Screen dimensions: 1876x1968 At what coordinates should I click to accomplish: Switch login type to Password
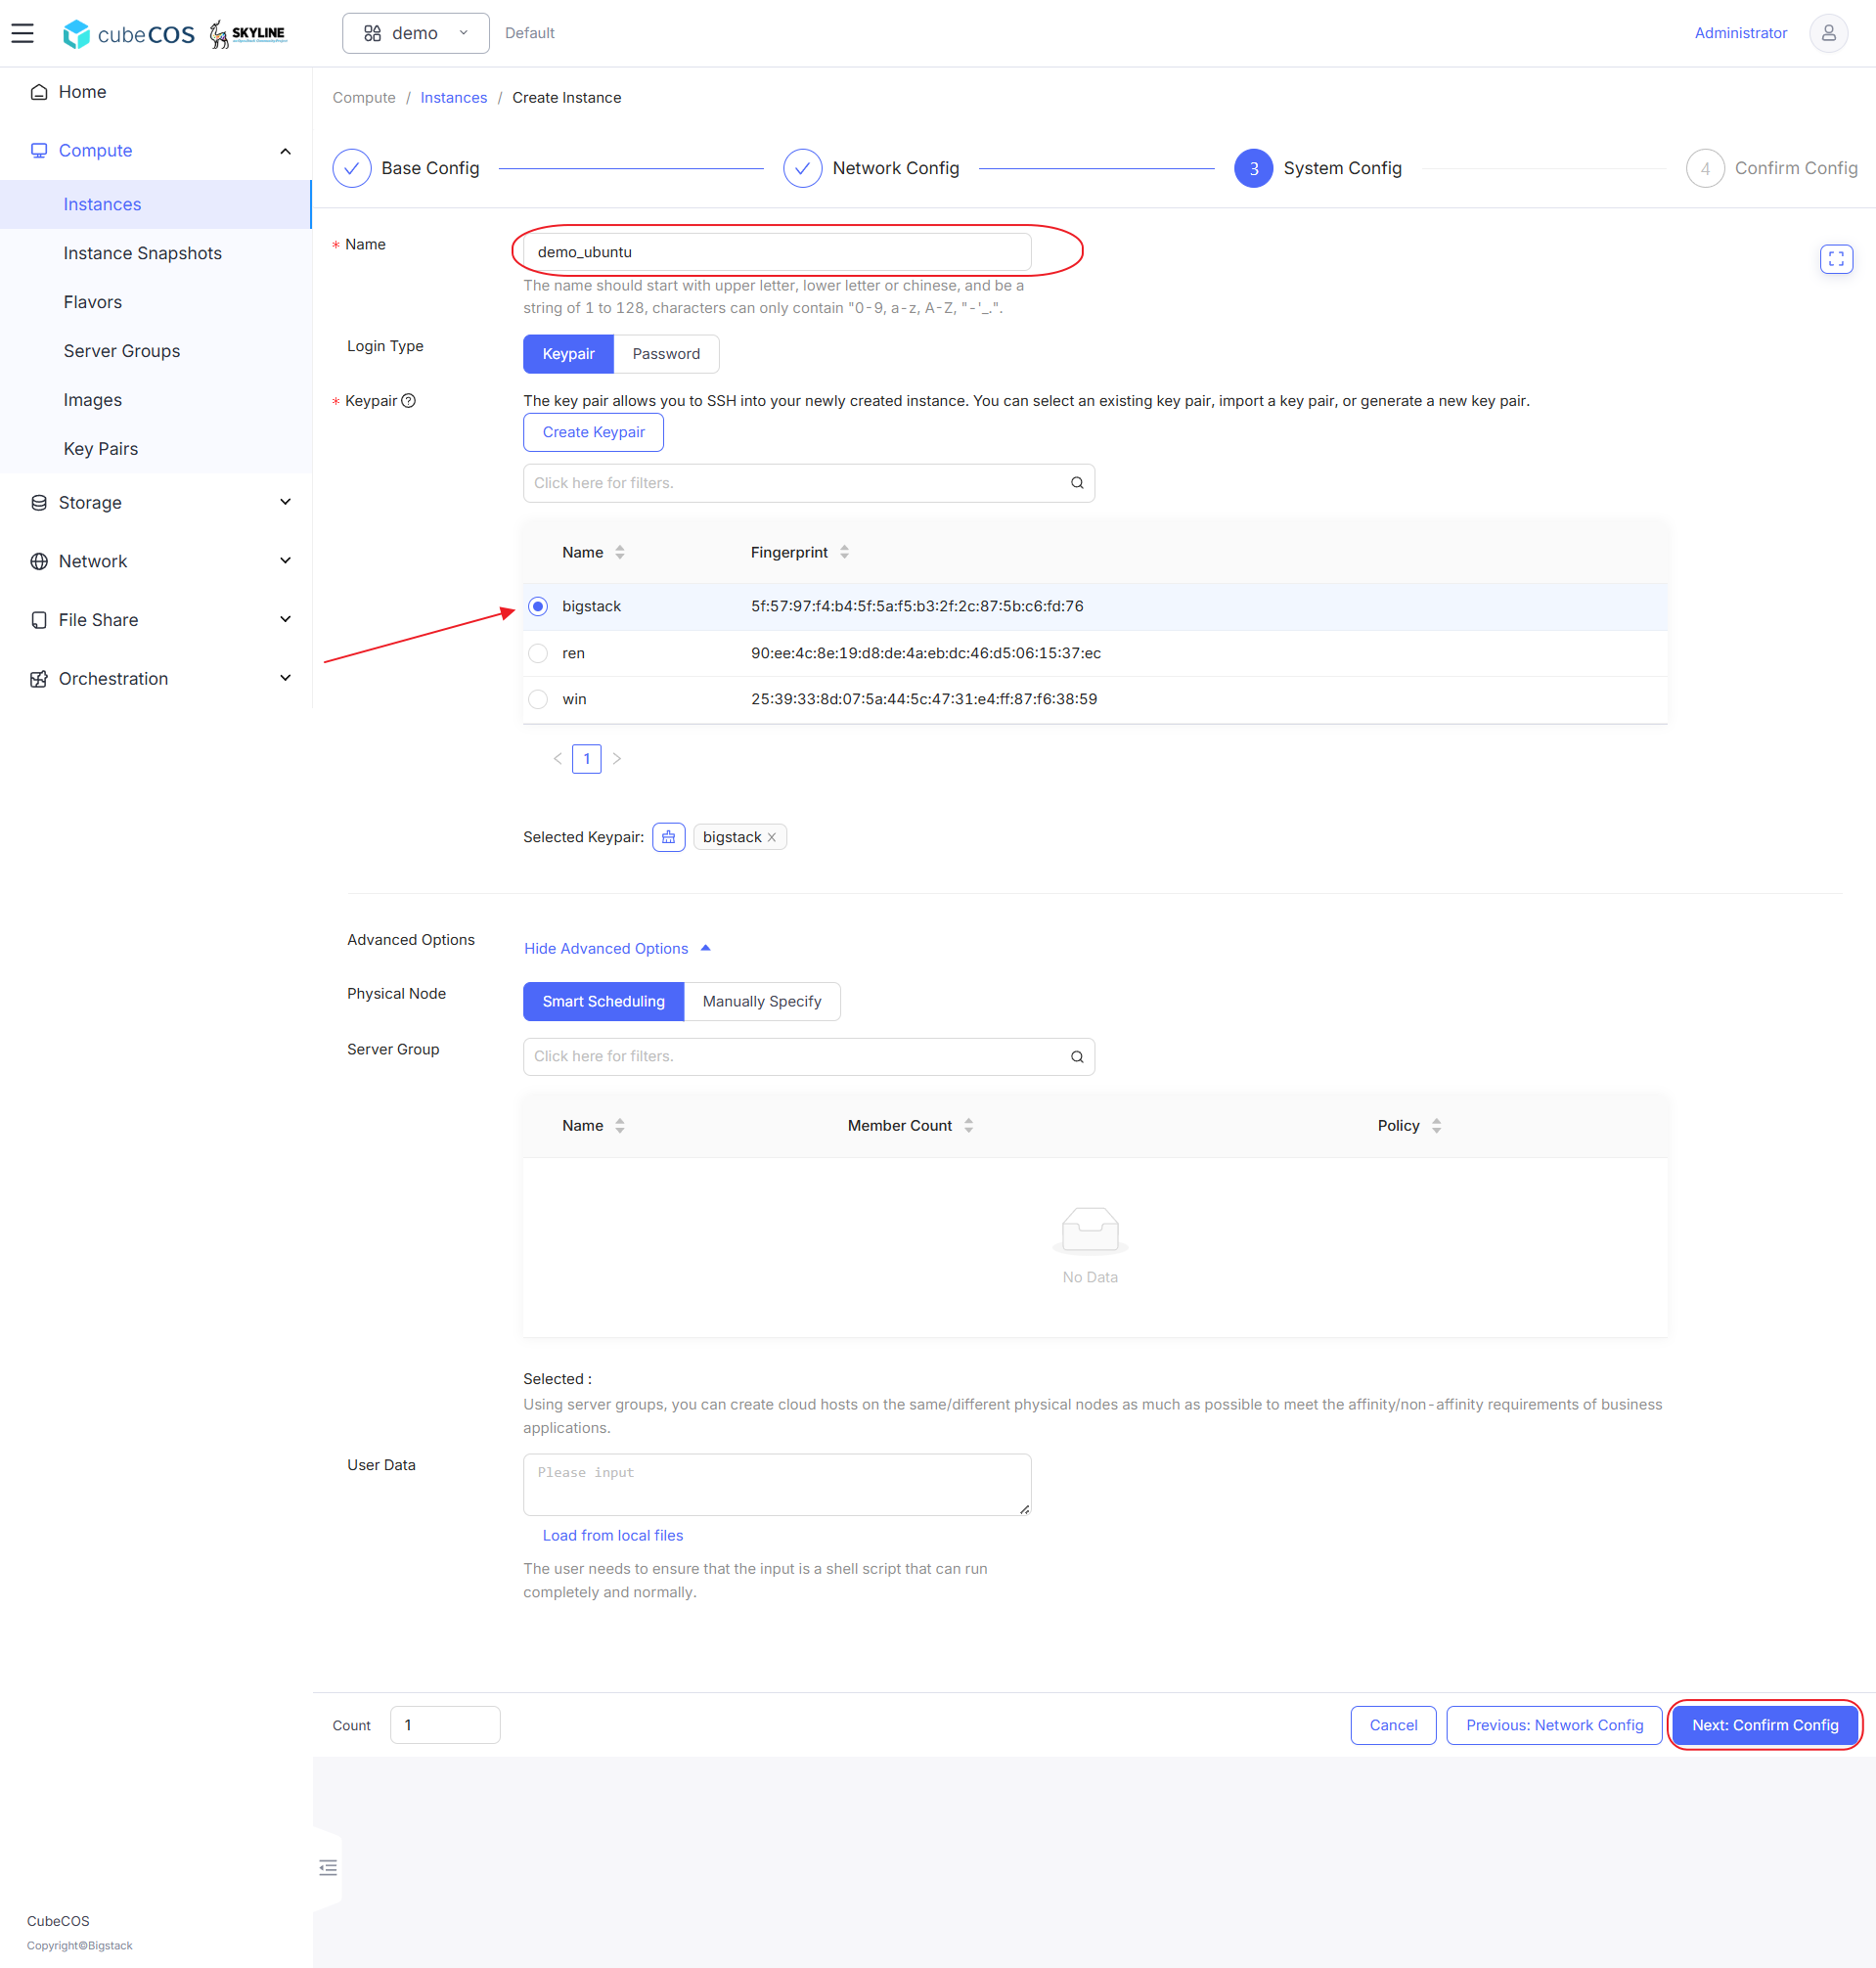pyautogui.click(x=666, y=354)
